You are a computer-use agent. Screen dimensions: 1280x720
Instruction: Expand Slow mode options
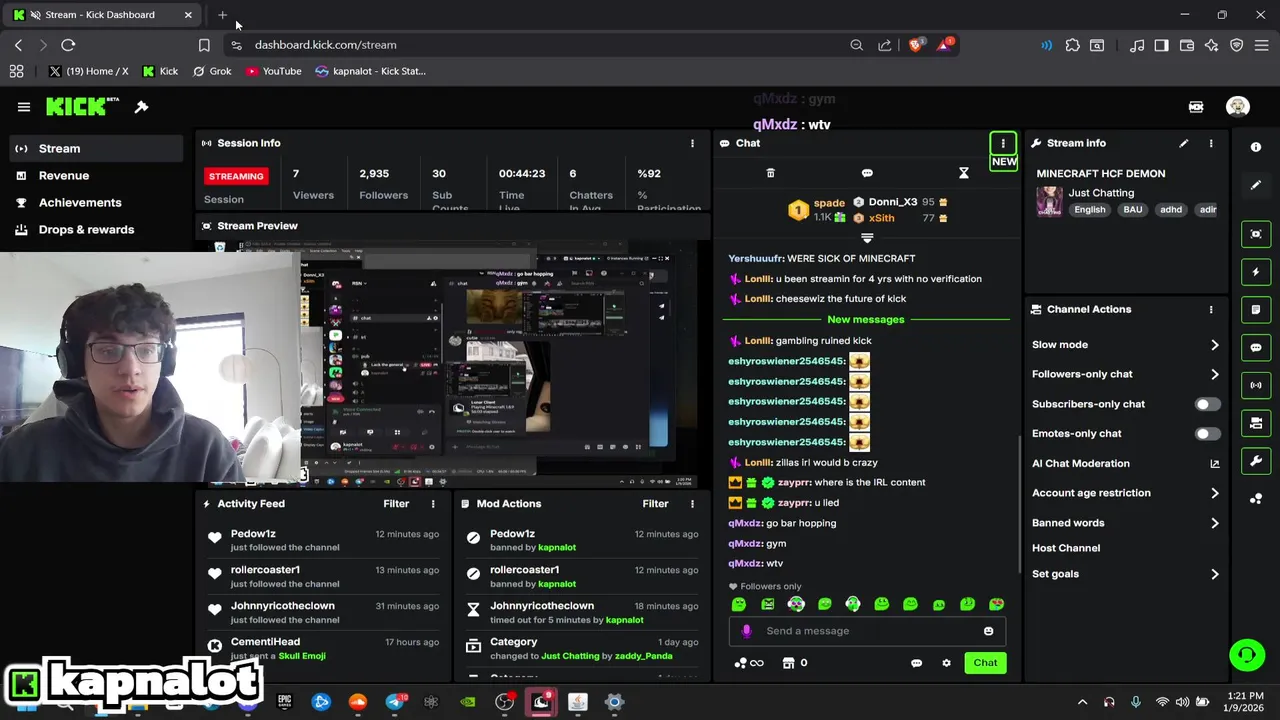click(x=1215, y=345)
